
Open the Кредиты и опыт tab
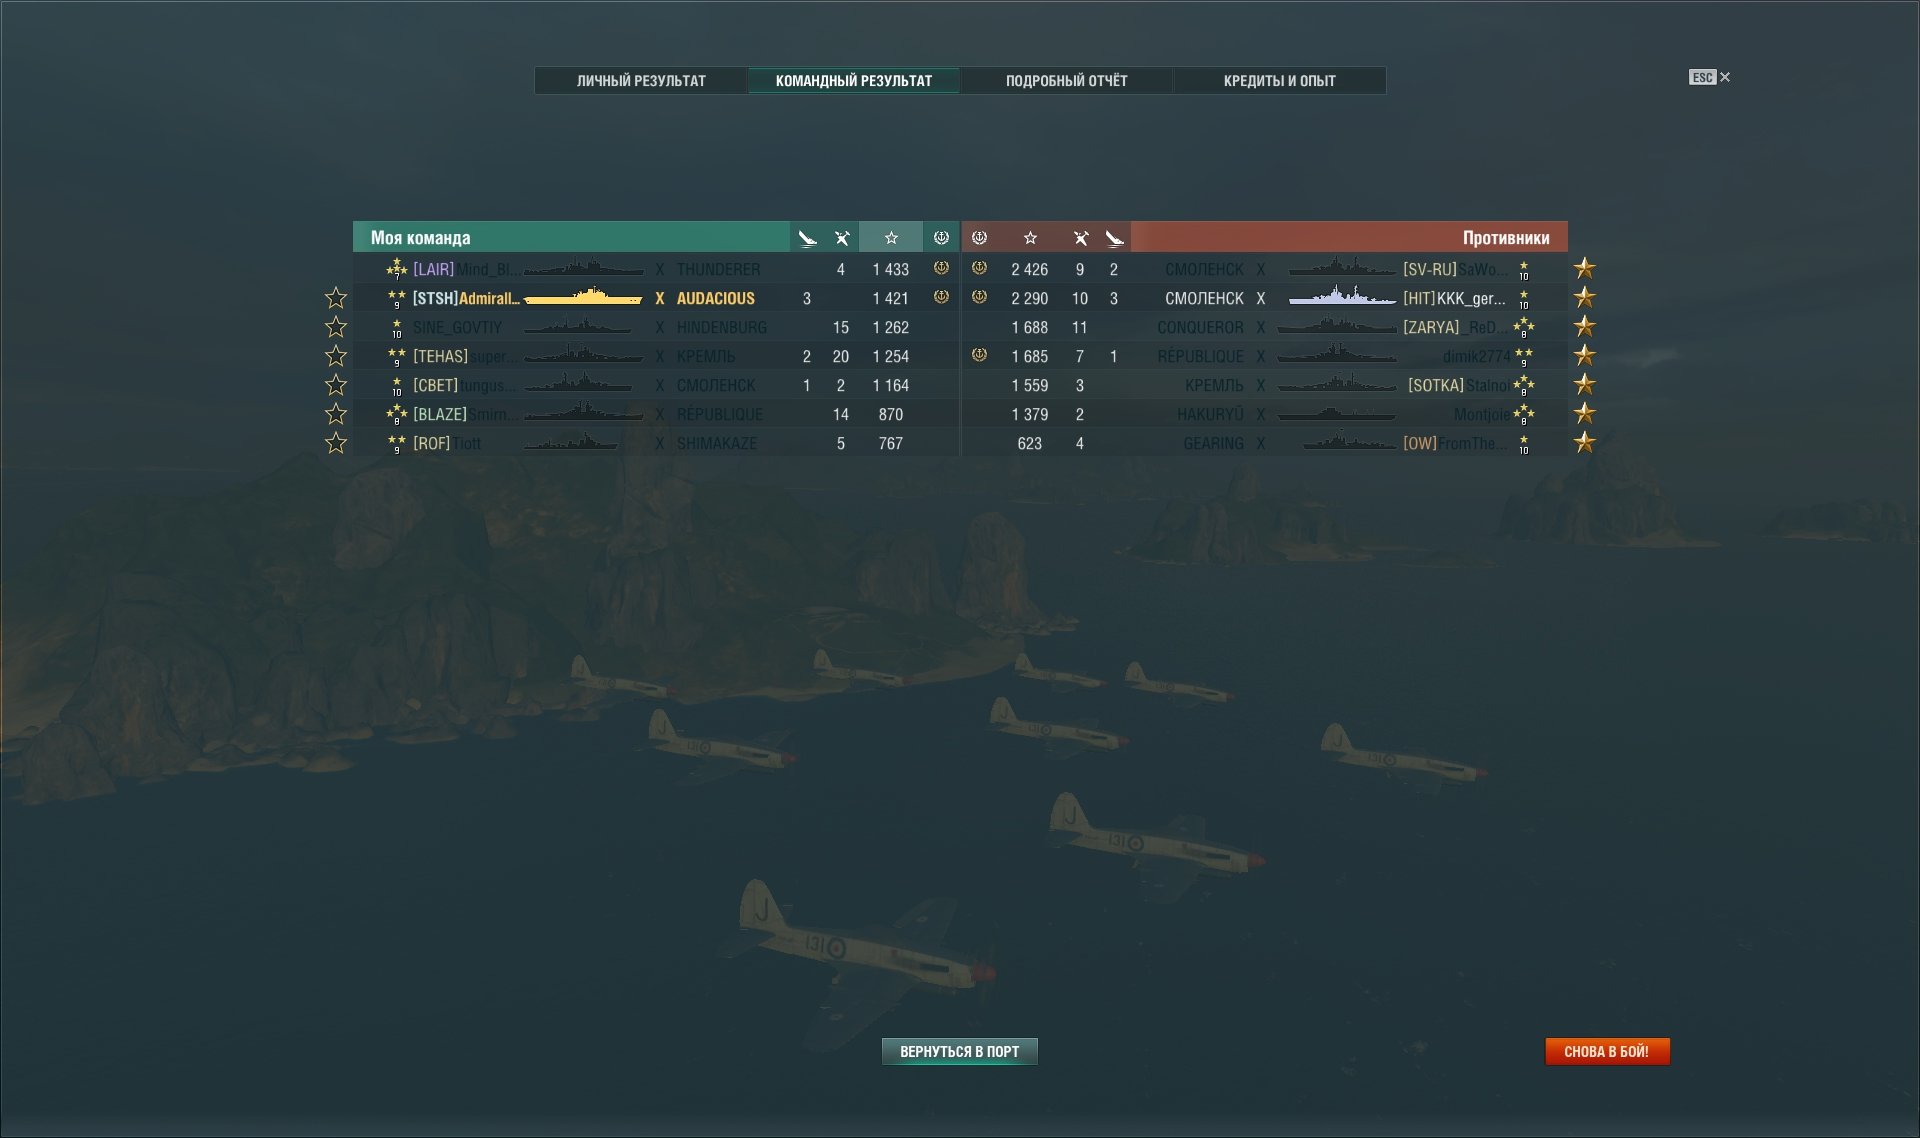point(1279,80)
